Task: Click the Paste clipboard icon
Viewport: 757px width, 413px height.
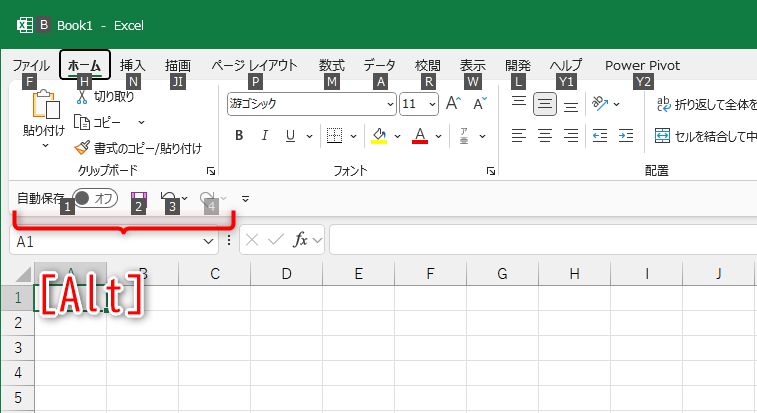Action: point(45,105)
